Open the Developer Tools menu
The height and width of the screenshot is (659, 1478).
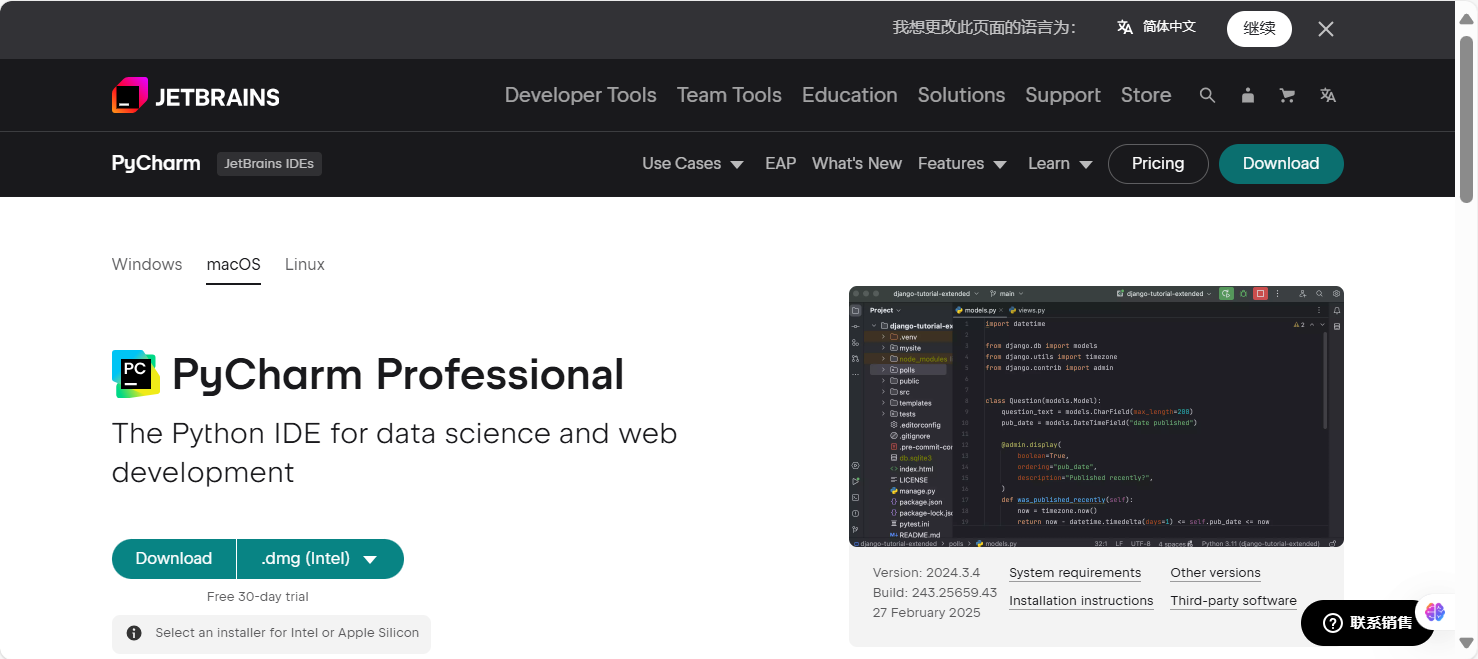point(580,95)
